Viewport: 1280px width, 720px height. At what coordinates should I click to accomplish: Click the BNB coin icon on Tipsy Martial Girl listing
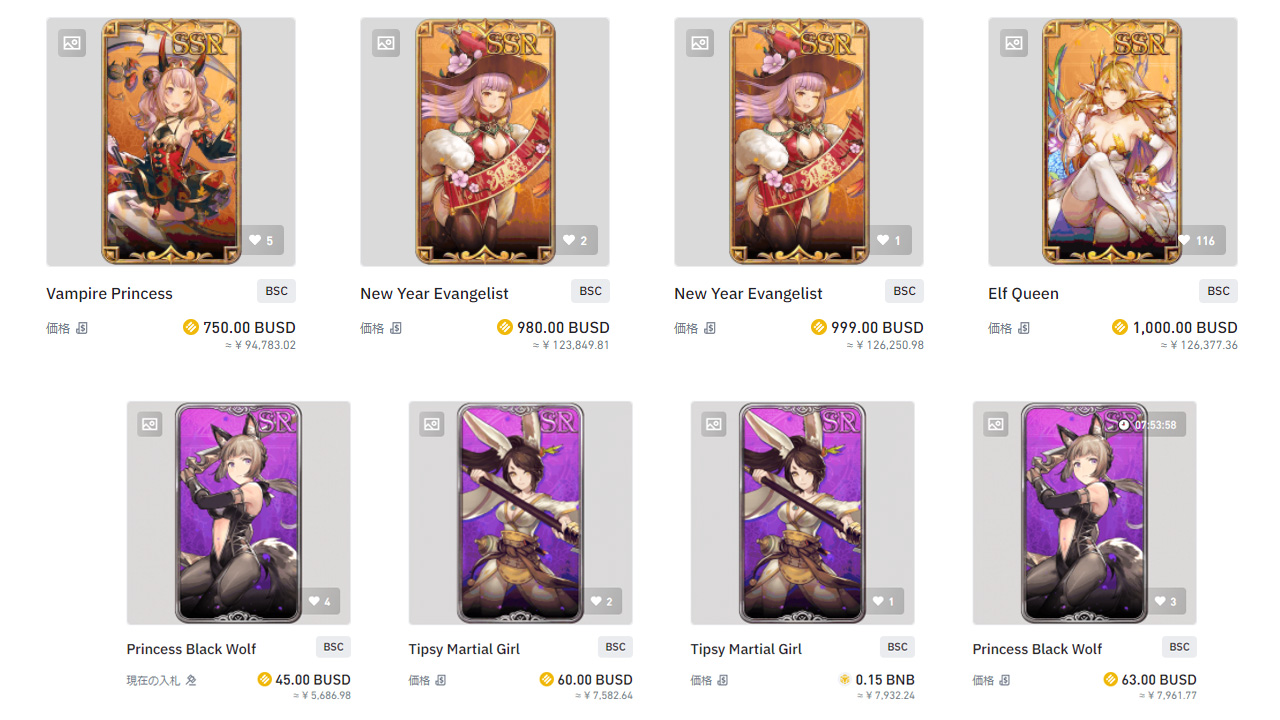[x=845, y=679]
